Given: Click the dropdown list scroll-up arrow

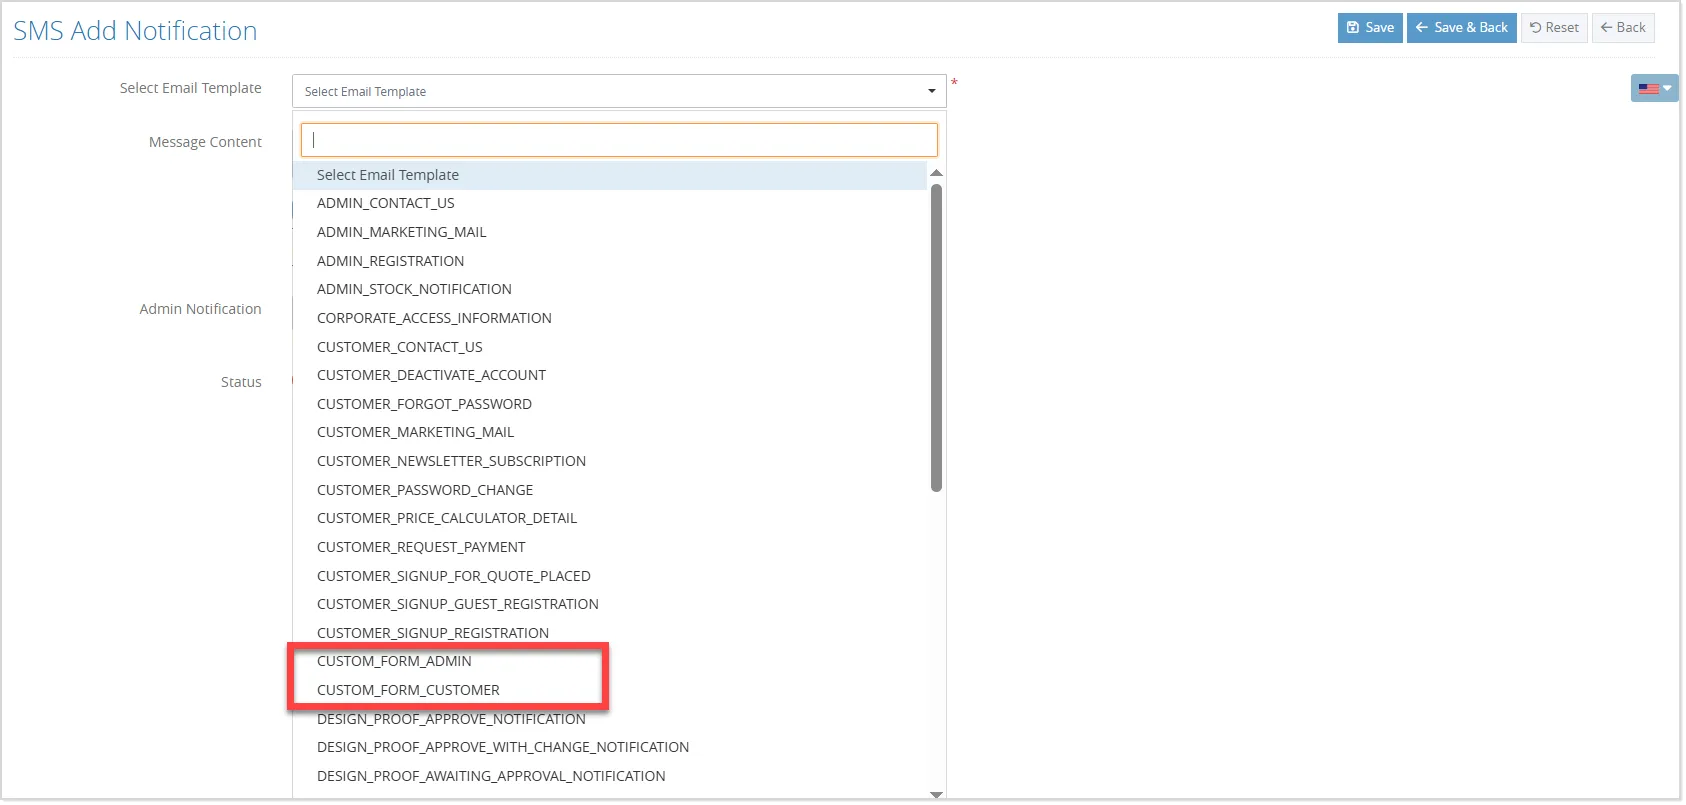Looking at the screenshot, I should 936,173.
